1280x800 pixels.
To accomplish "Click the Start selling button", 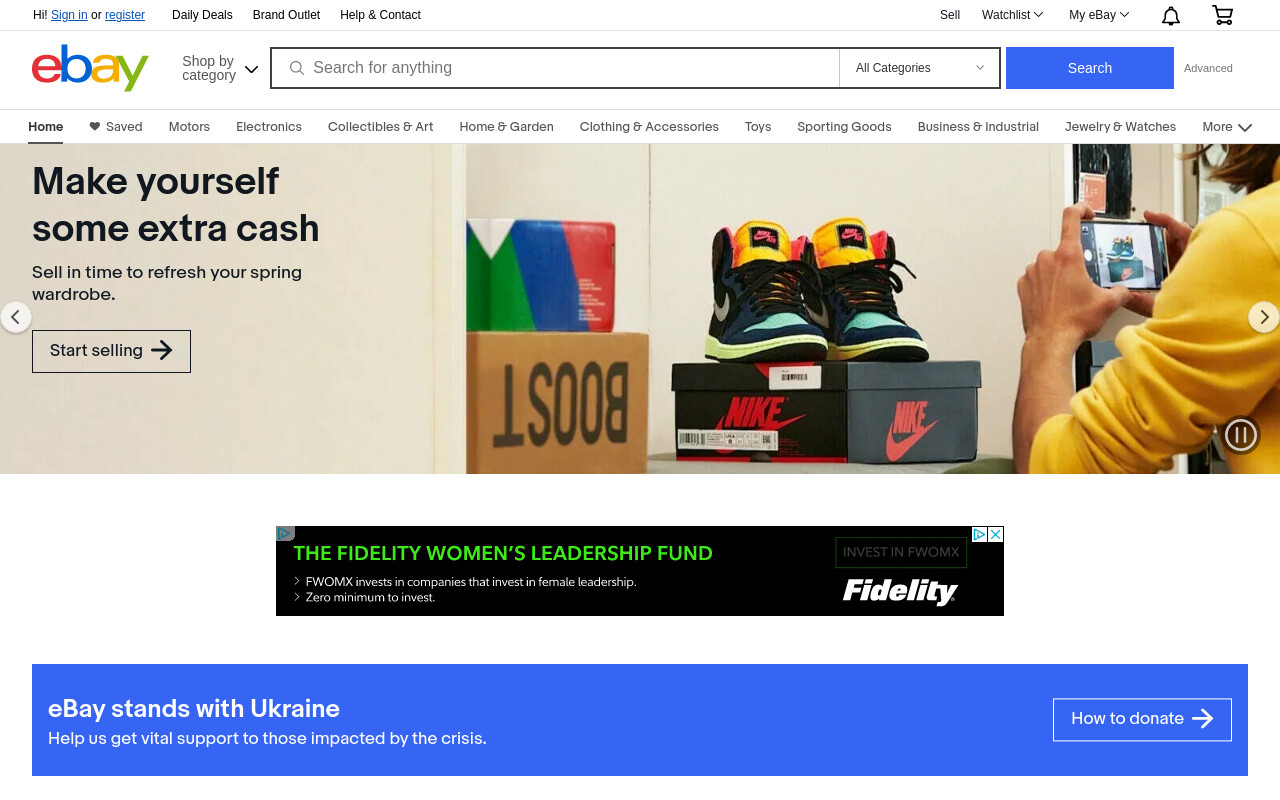I will [x=111, y=351].
